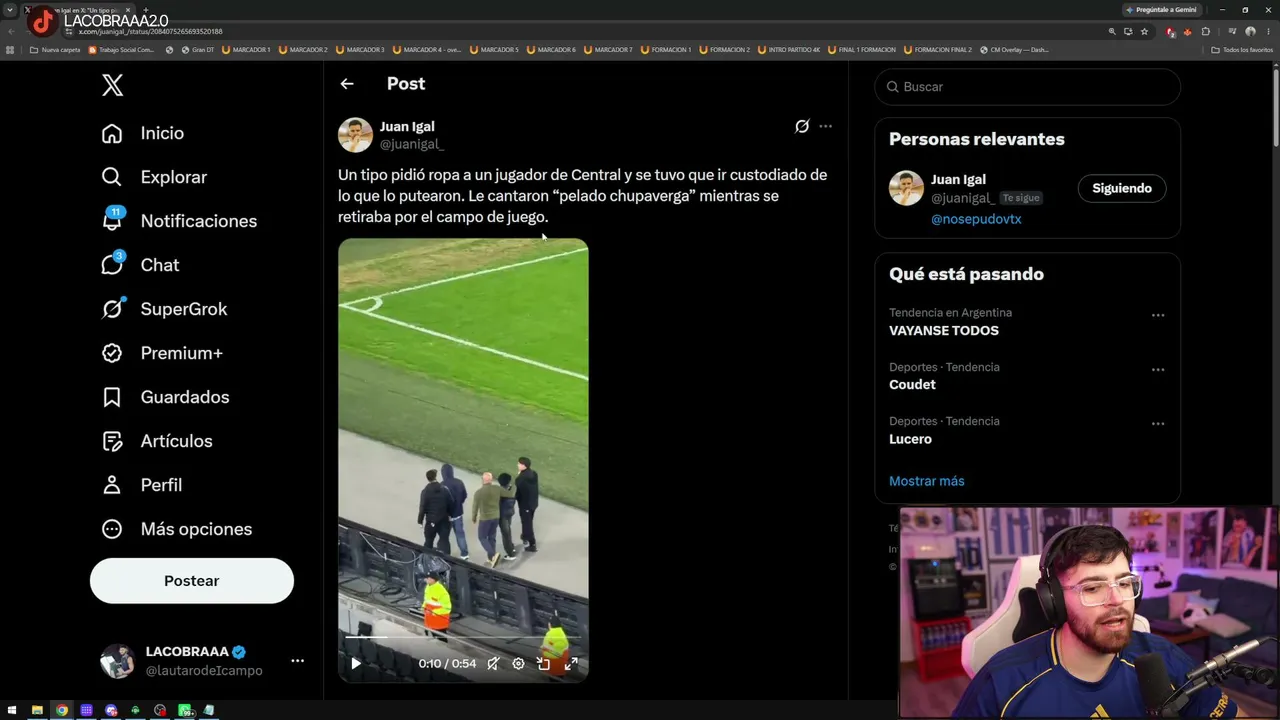Open the post's more options menu
This screenshot has width=1280, height=720.
tap(825, 126)
